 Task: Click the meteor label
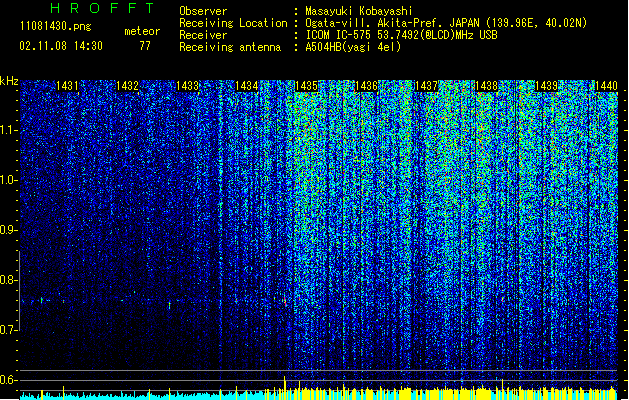pos(142,31)
